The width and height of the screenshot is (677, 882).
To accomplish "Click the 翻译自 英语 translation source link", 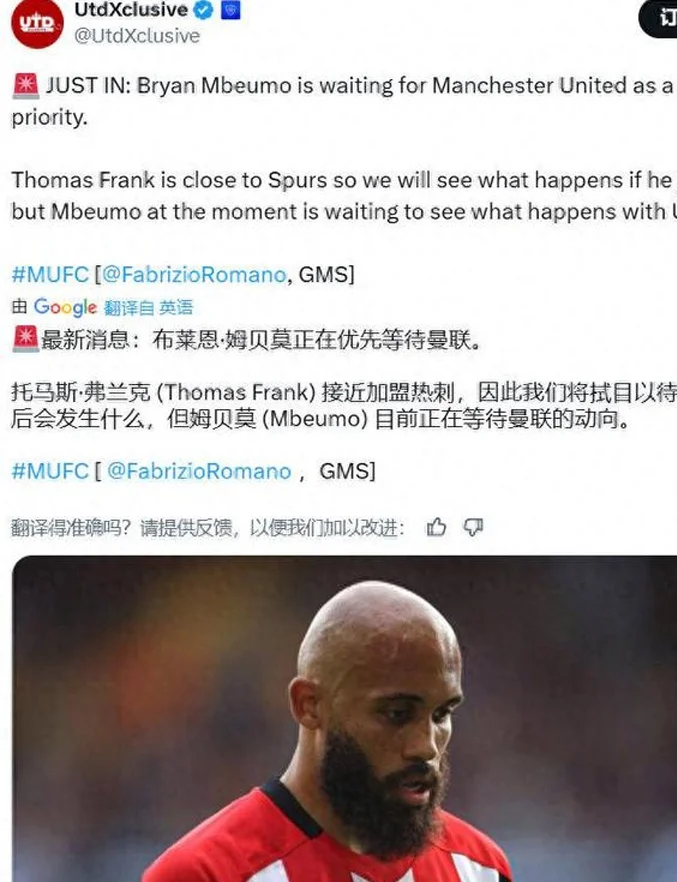I will point(148,307).
